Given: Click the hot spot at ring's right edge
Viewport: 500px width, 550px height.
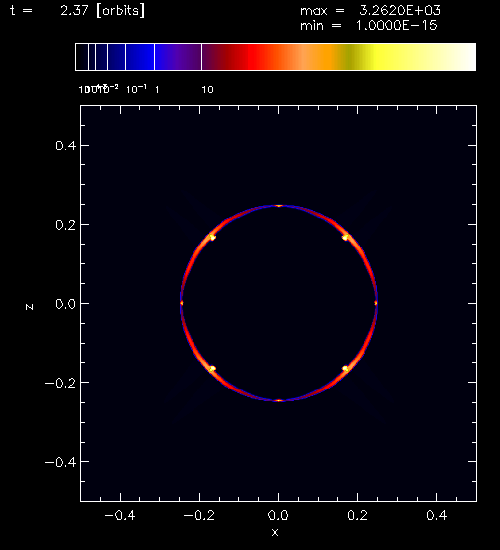Looking at the screenshot, I should (x=376, y=303).
